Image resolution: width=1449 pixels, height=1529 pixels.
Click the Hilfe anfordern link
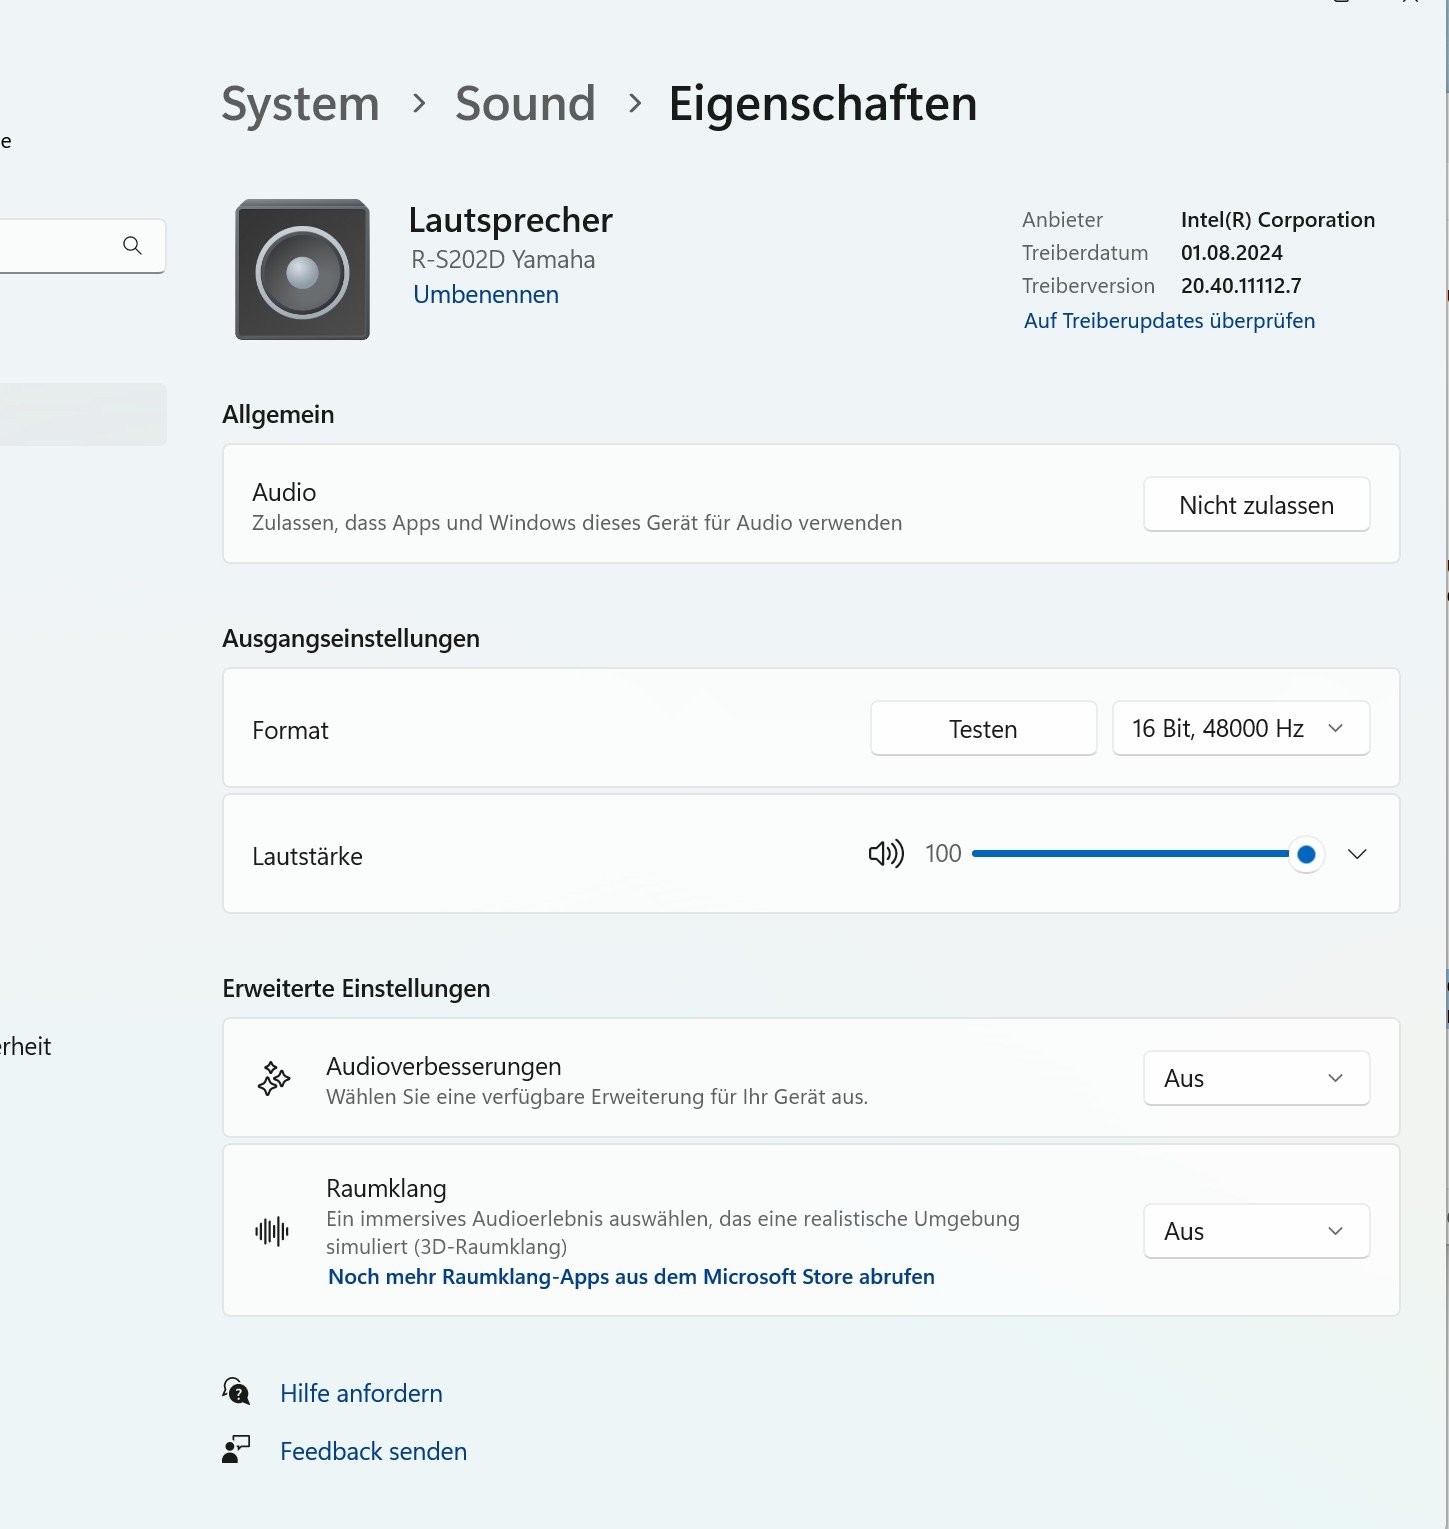(x=361, y=1393)
